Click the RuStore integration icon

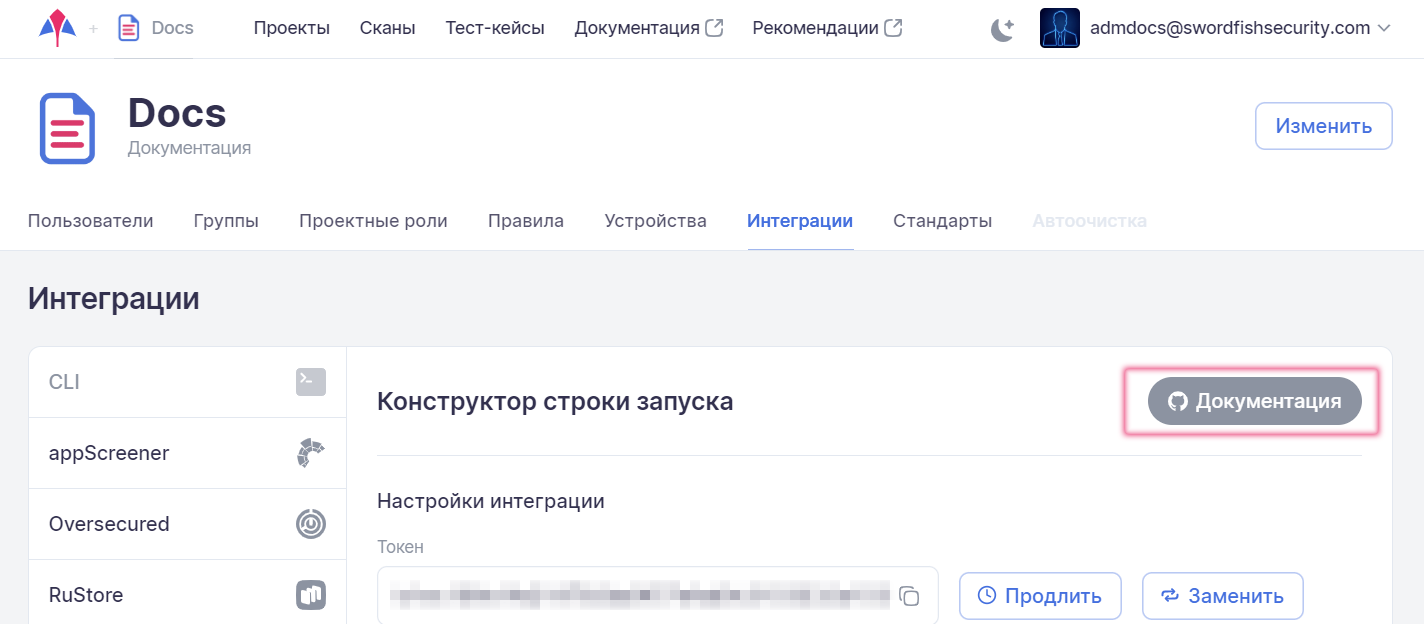click(311, 595)
